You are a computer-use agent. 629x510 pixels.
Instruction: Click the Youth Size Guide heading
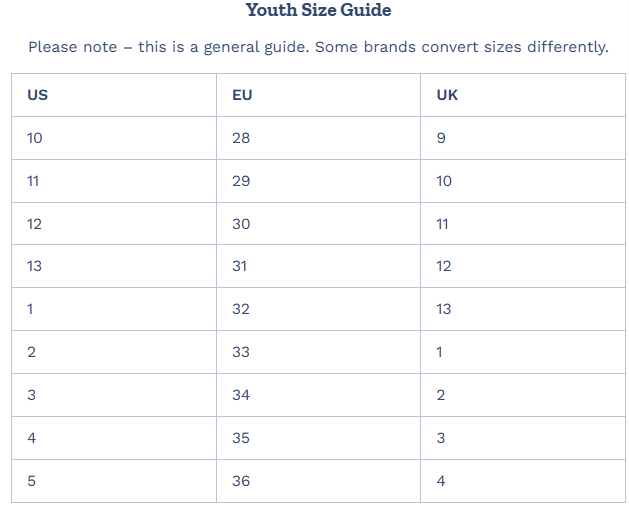click(319, 10)
